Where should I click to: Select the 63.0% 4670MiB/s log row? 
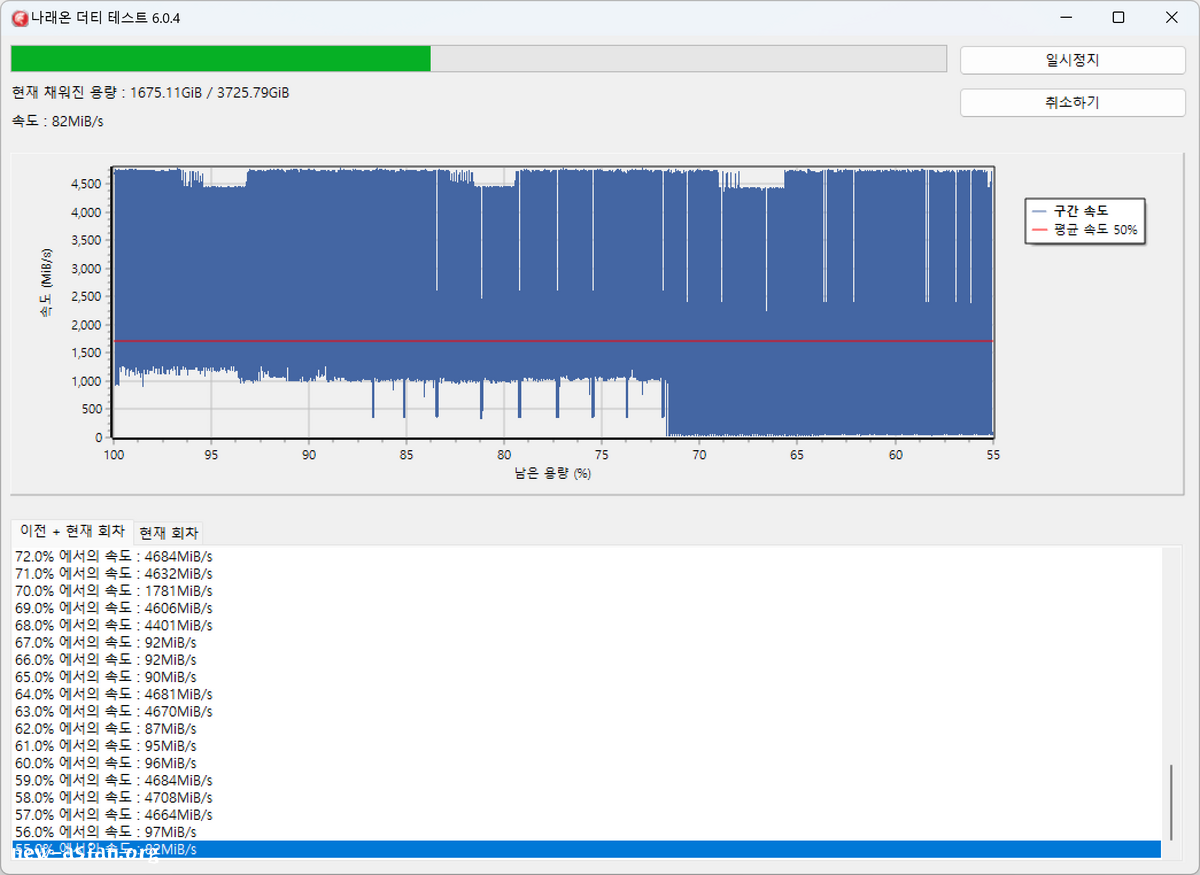pos(586,711)
